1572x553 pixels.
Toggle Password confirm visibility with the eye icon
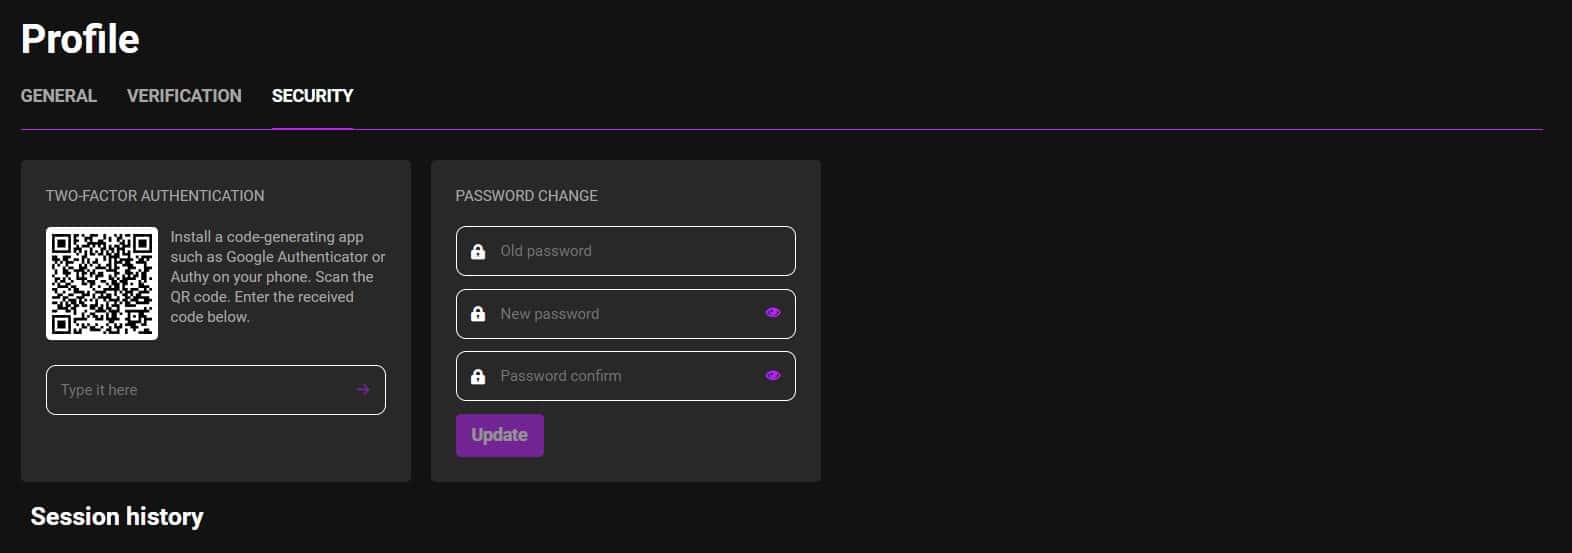tap(772, 376)
